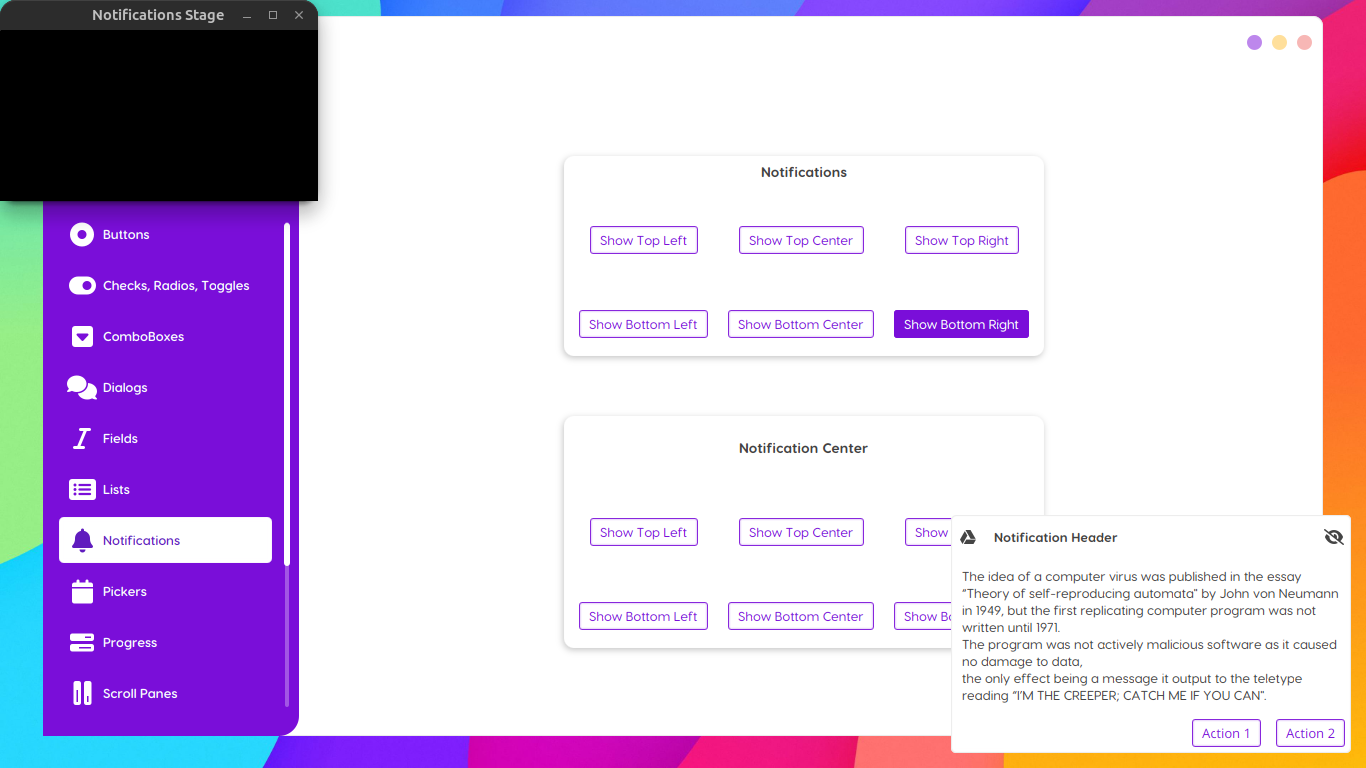The image size is (1366, 768).
Task: Select the Fields italic-I icon
Action: click(x=82, y=438)
